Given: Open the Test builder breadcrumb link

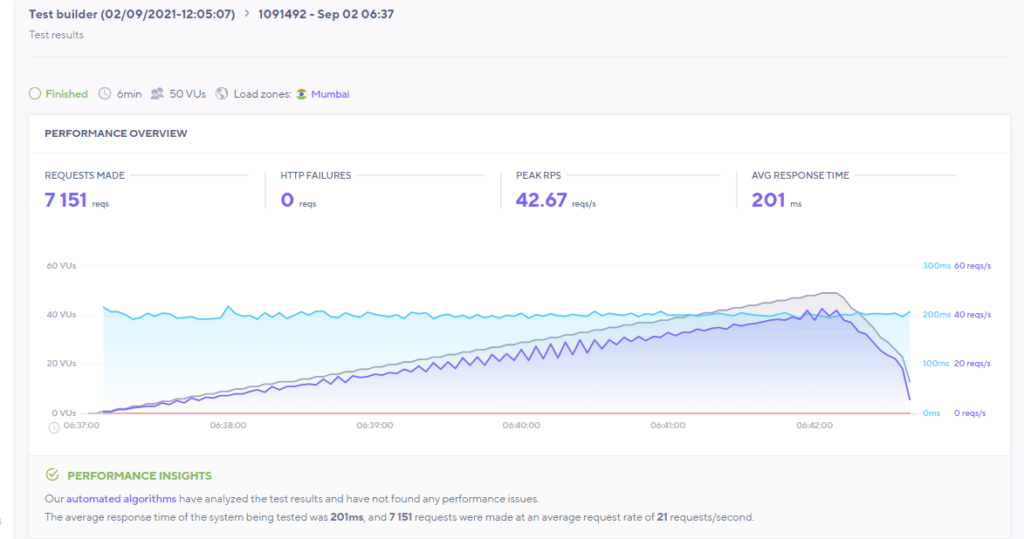Looking at the screenshot, I should click(131, 15).
